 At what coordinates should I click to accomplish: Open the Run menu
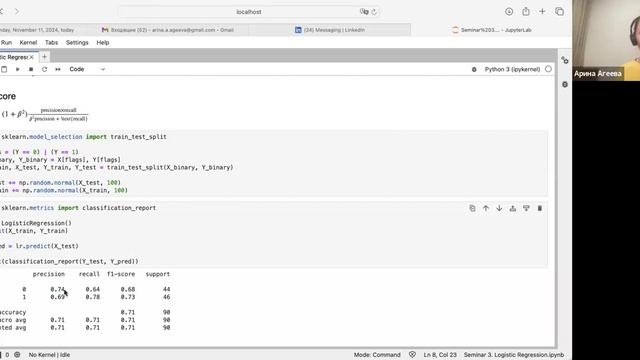click(6, 42)
